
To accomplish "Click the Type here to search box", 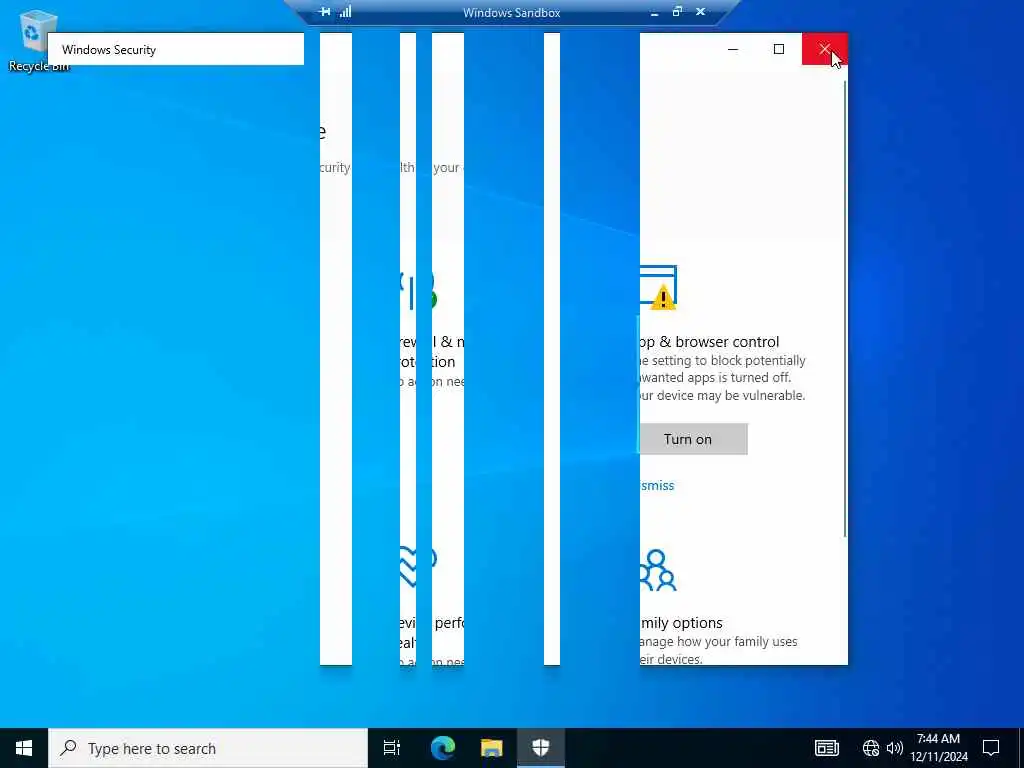I will (208, 748).
